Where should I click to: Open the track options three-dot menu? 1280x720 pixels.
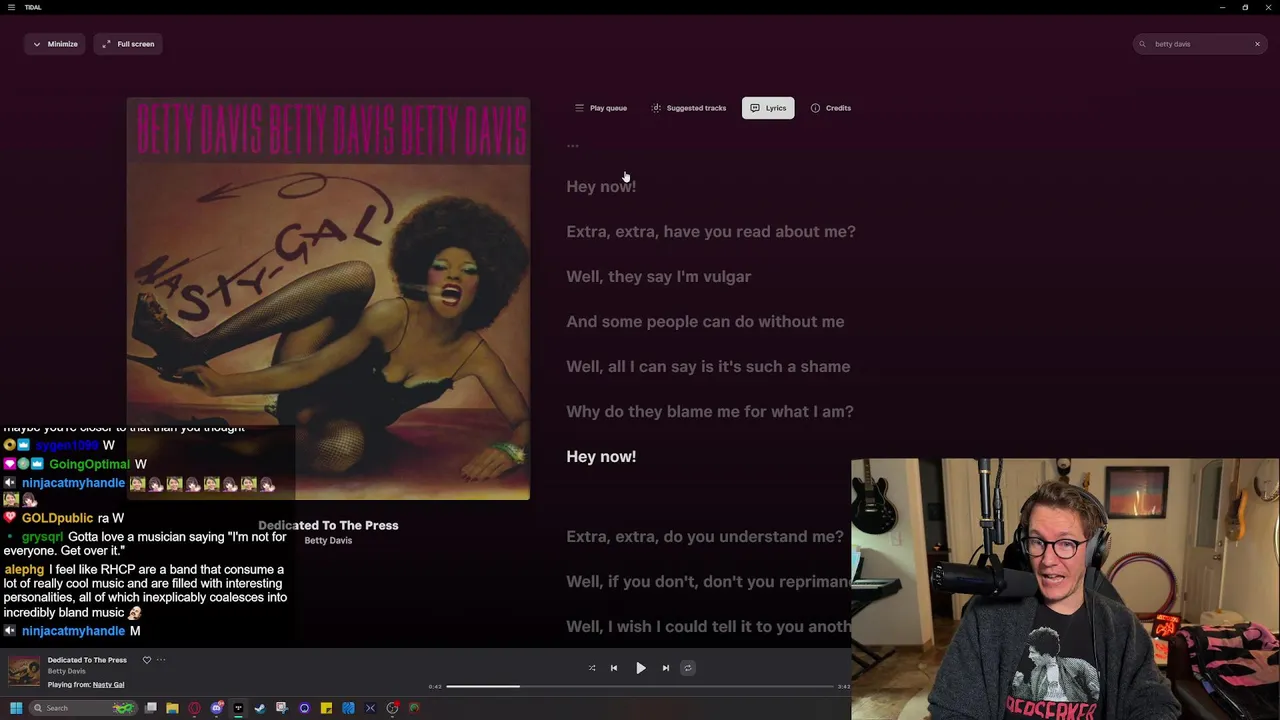161,660
